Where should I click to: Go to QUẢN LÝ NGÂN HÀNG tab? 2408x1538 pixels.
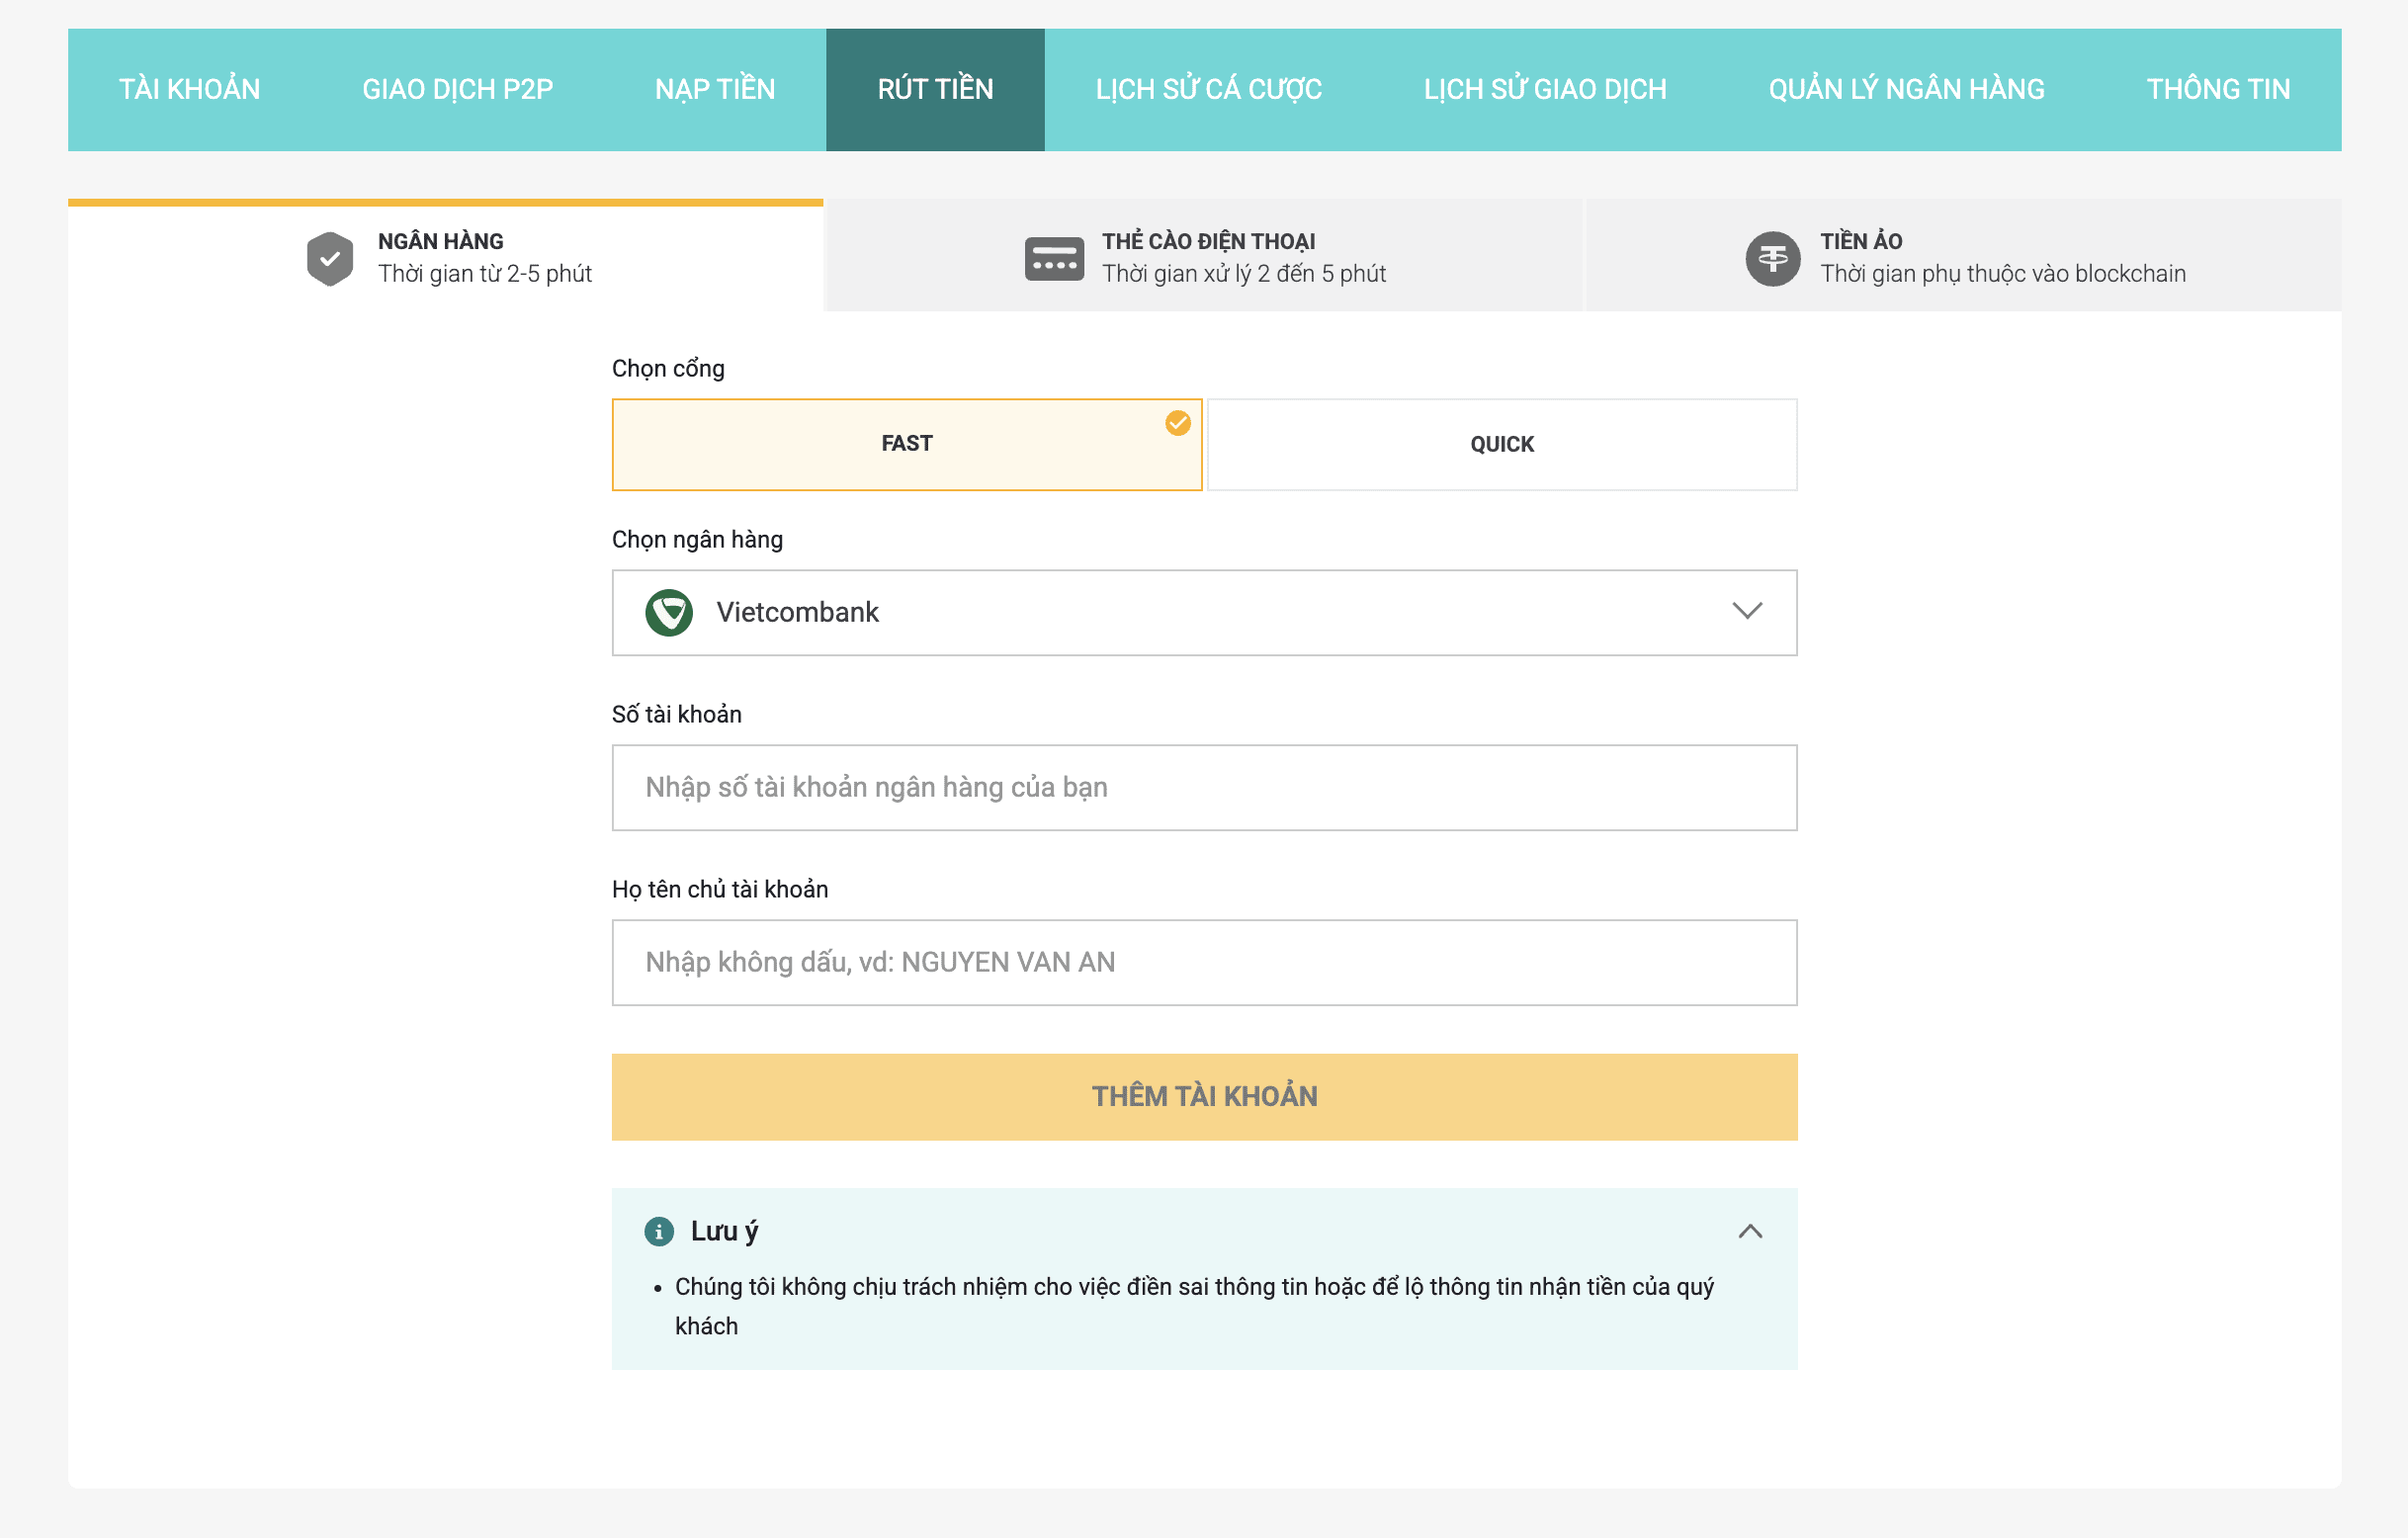(1906, 90)
